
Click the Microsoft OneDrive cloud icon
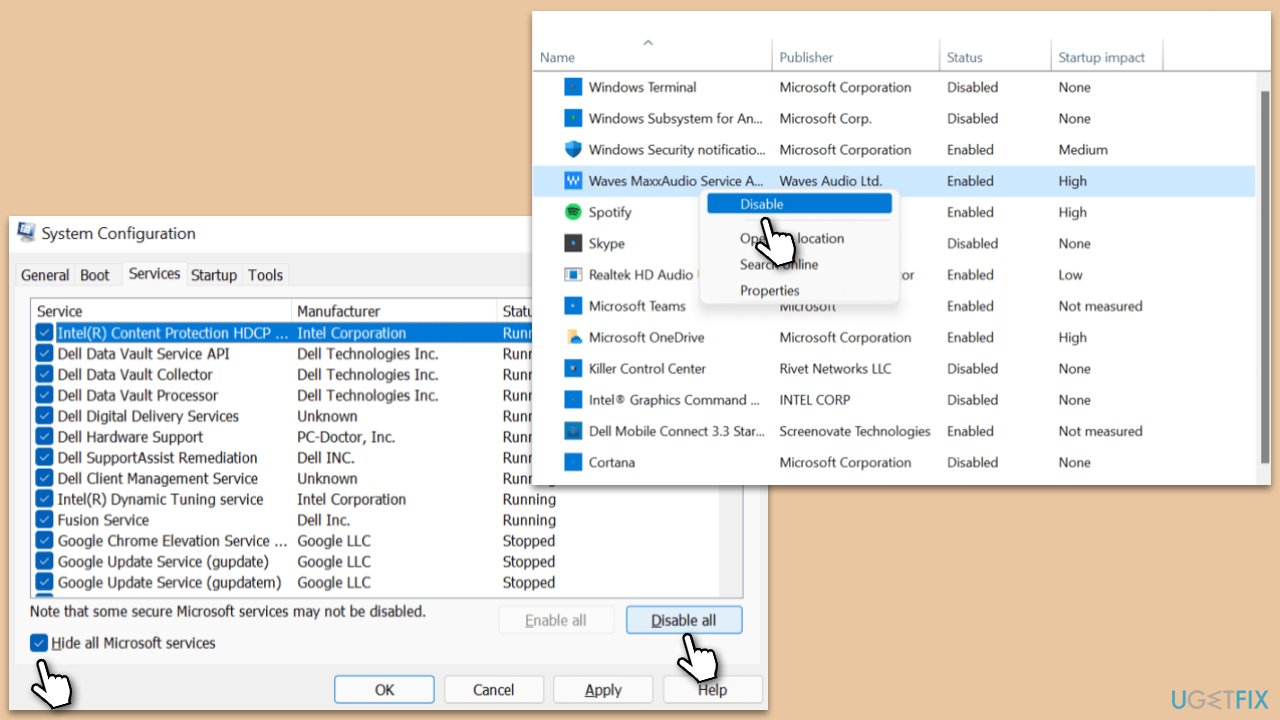pyautogui.click(x=573, y=337)
